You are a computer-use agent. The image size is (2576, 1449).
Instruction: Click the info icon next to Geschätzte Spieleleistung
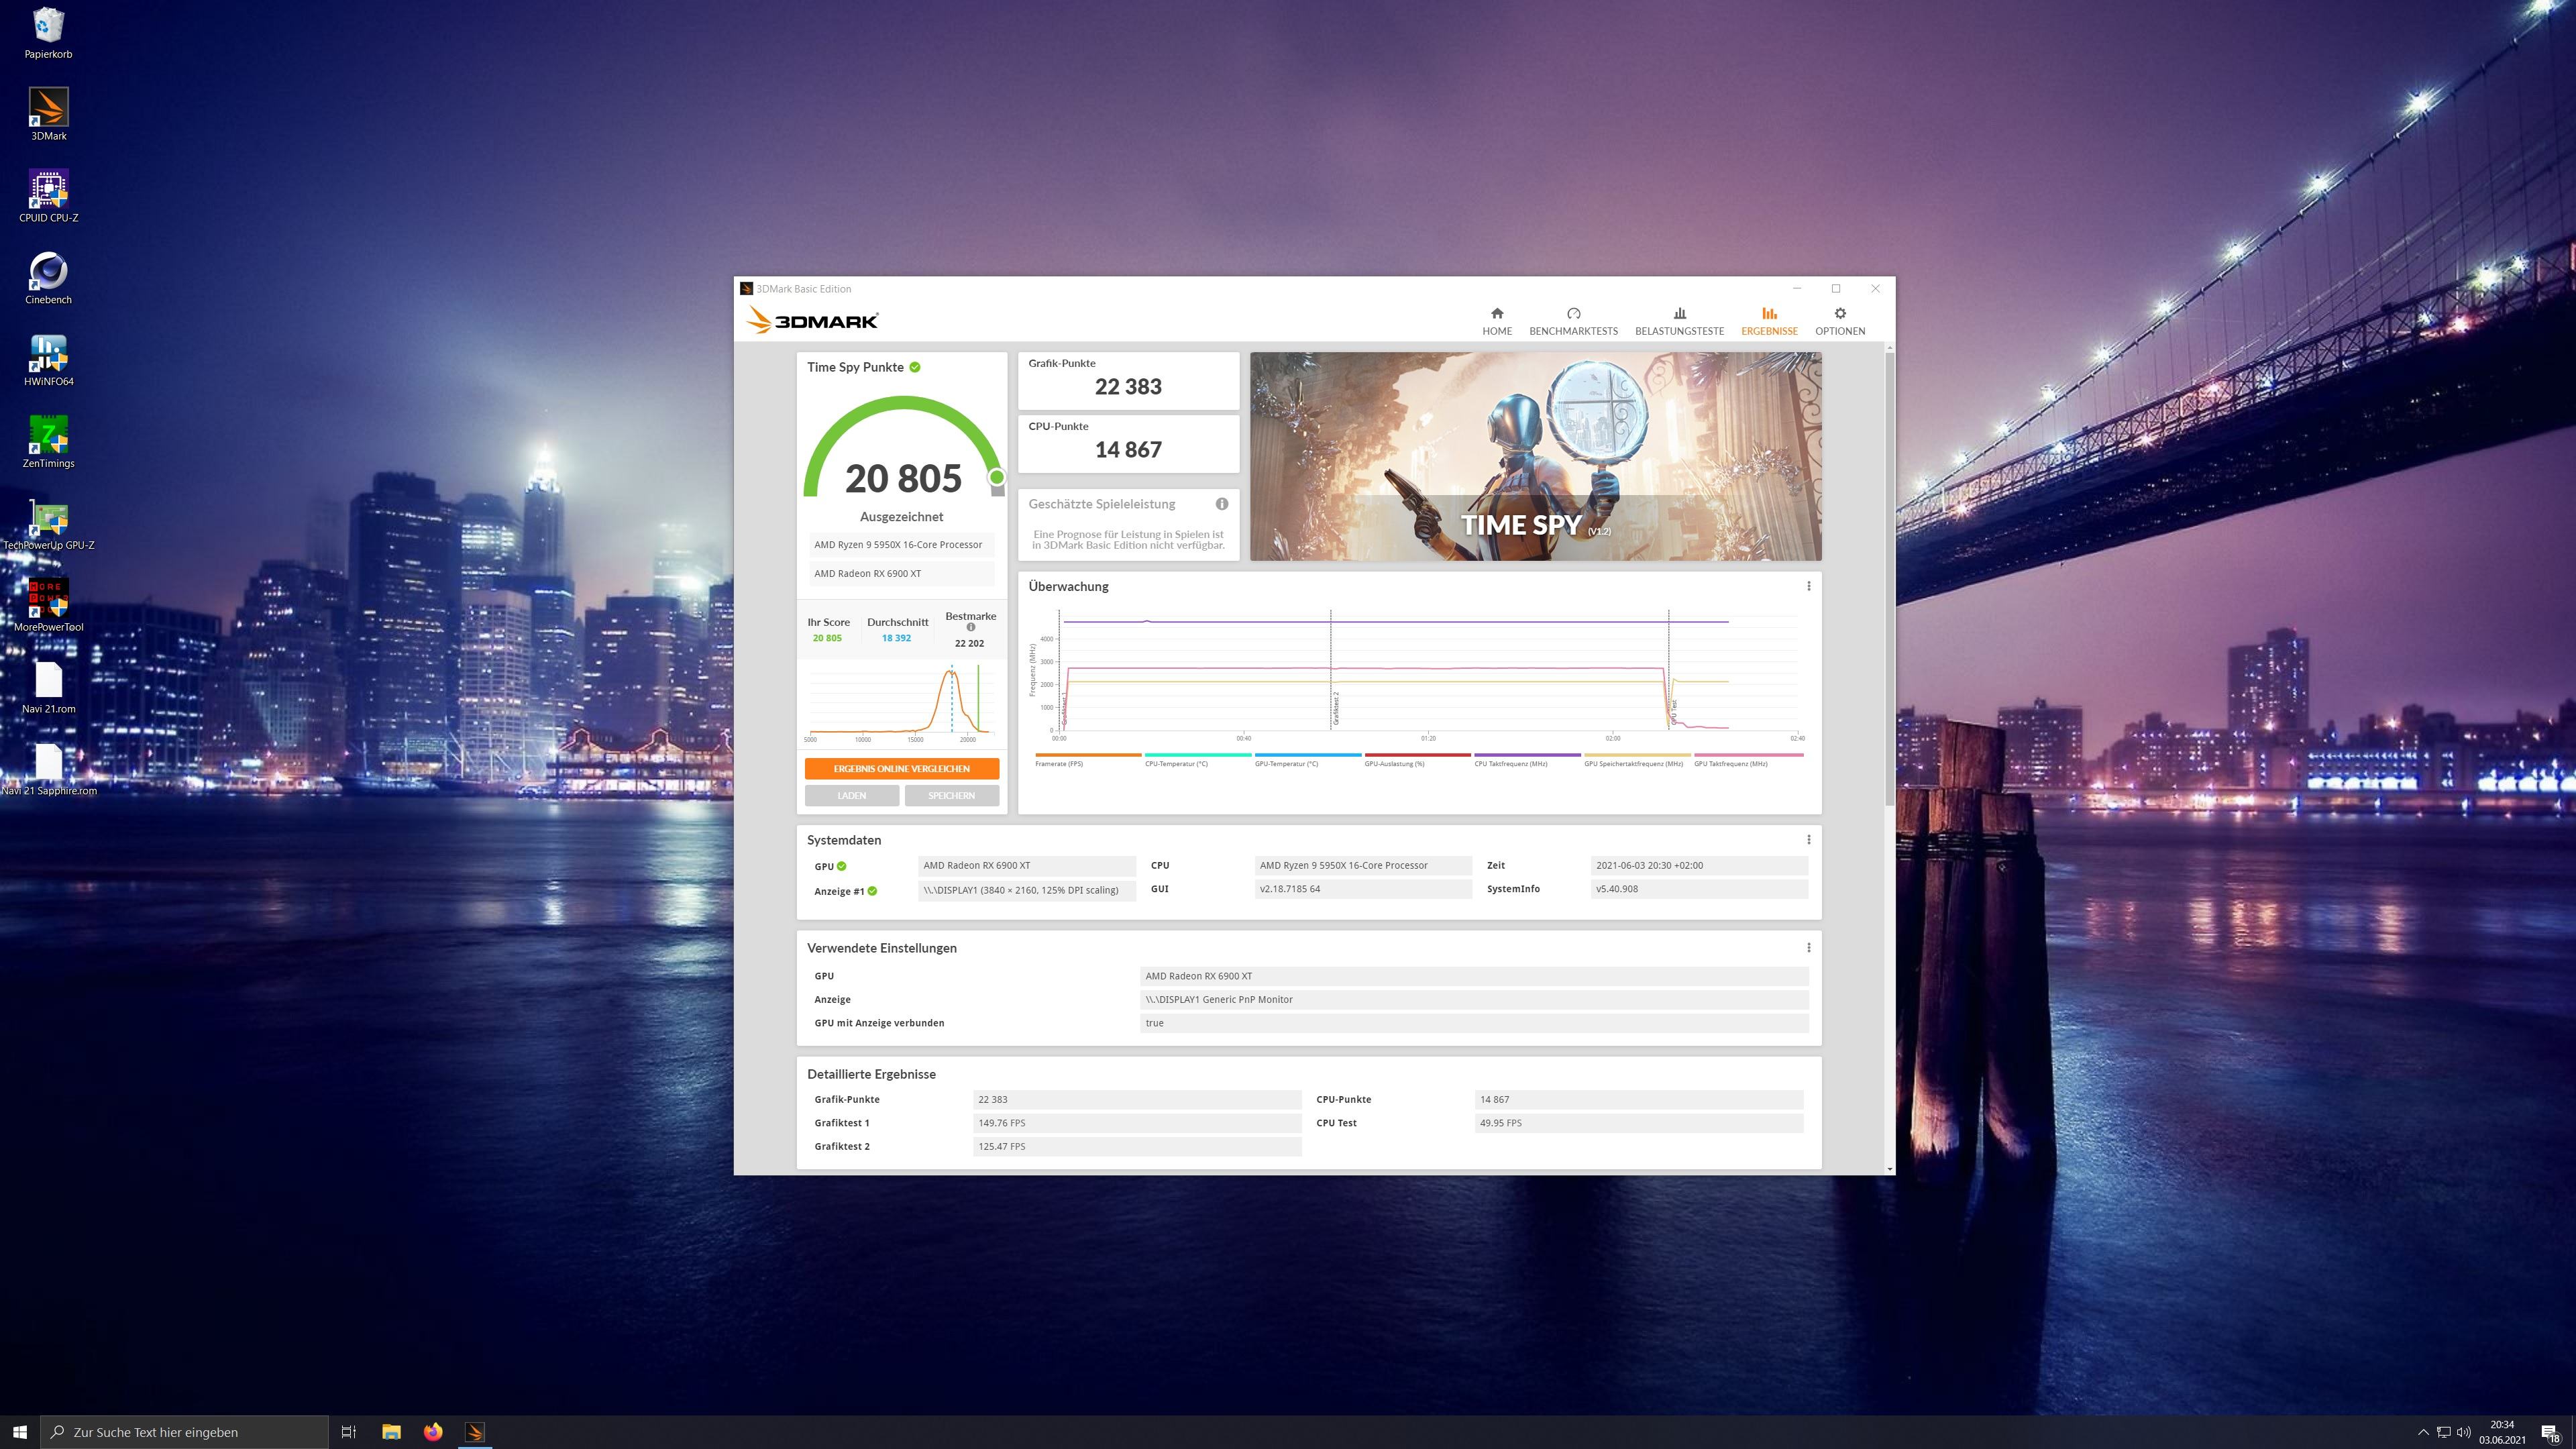[x=1221, y=504]
